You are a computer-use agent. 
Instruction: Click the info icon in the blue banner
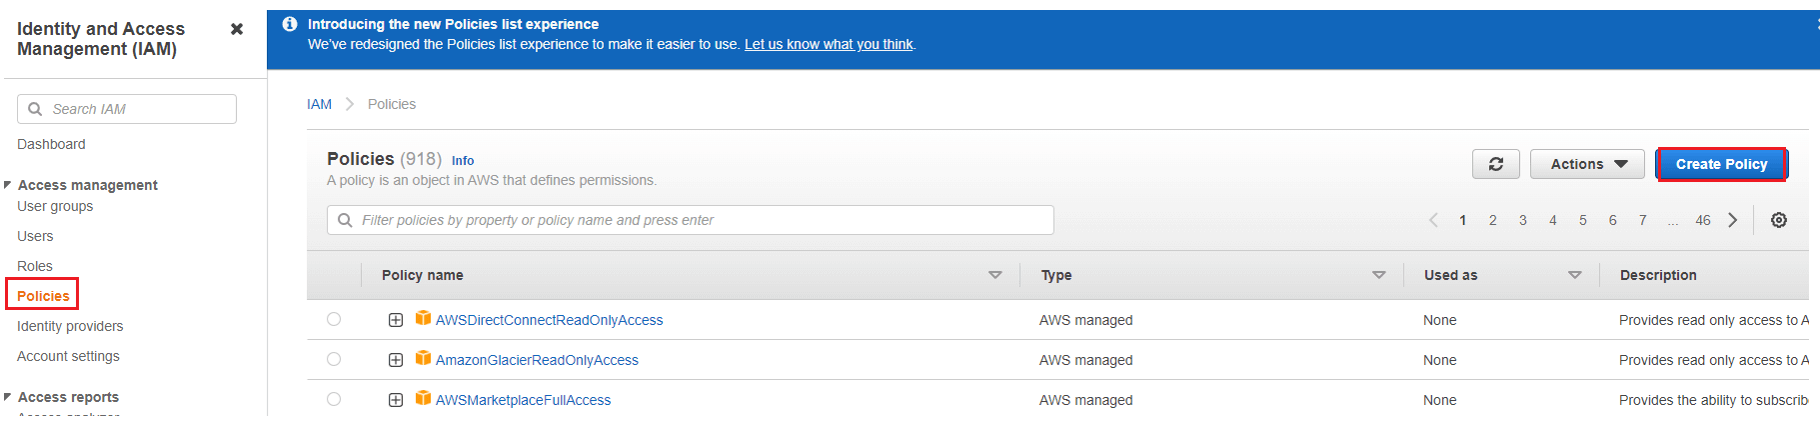click(x=290, y=24)
